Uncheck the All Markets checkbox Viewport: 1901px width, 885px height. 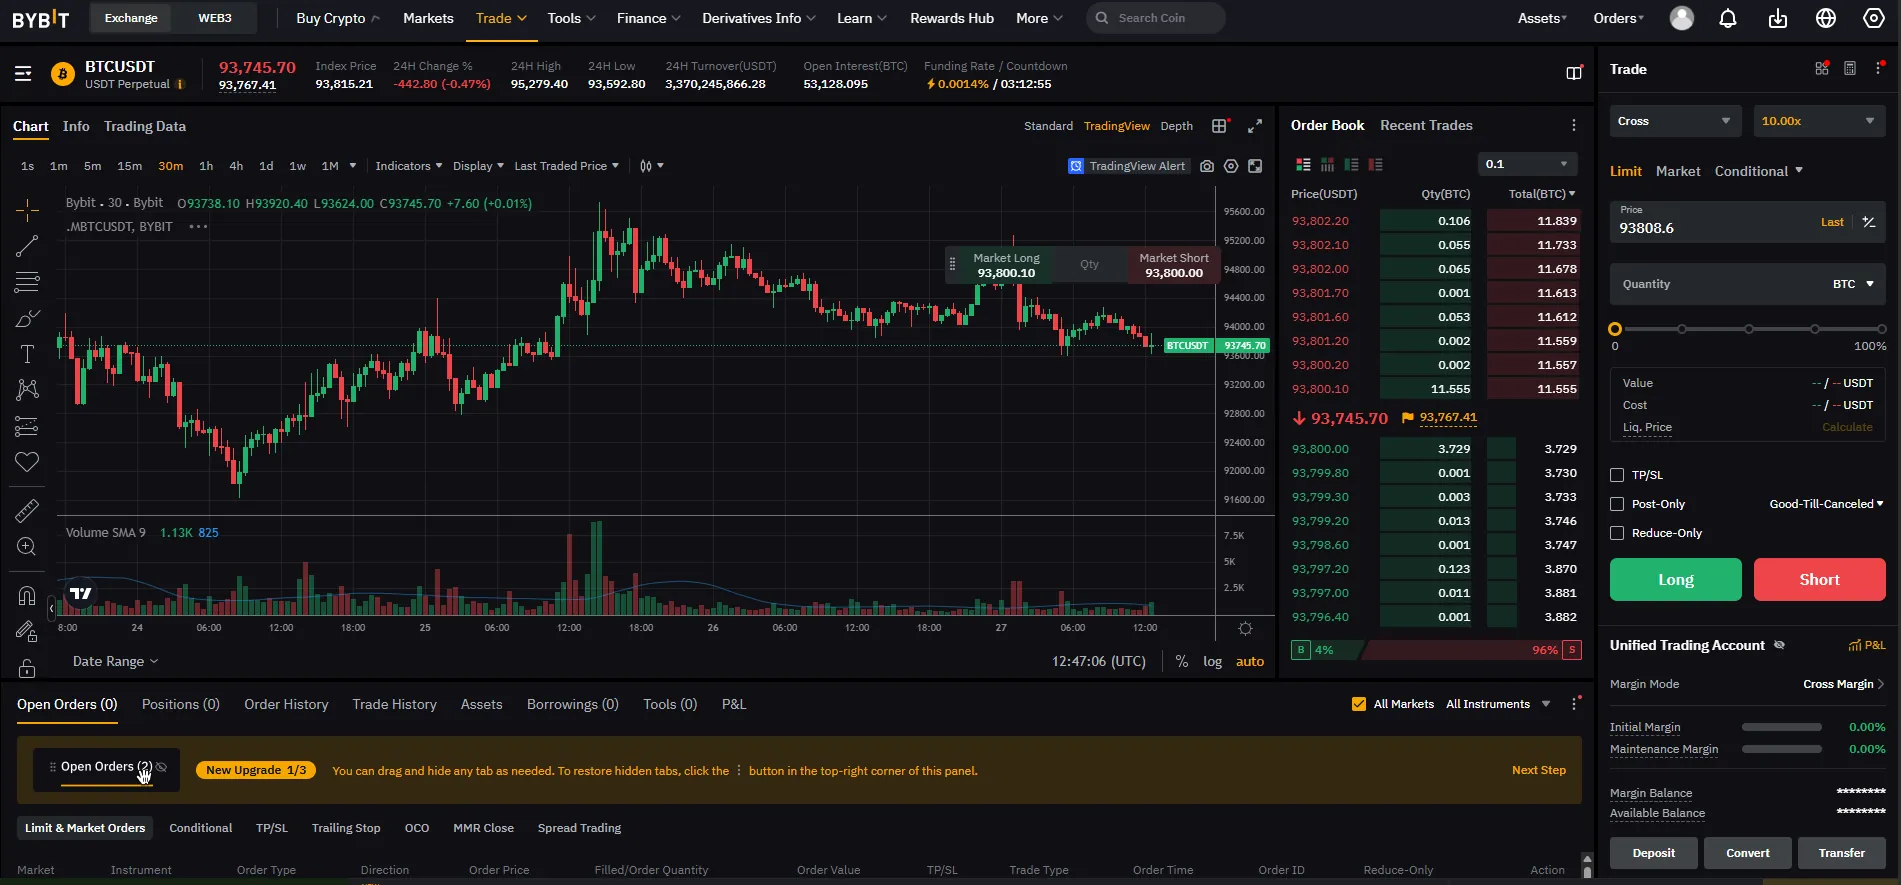1359,704
